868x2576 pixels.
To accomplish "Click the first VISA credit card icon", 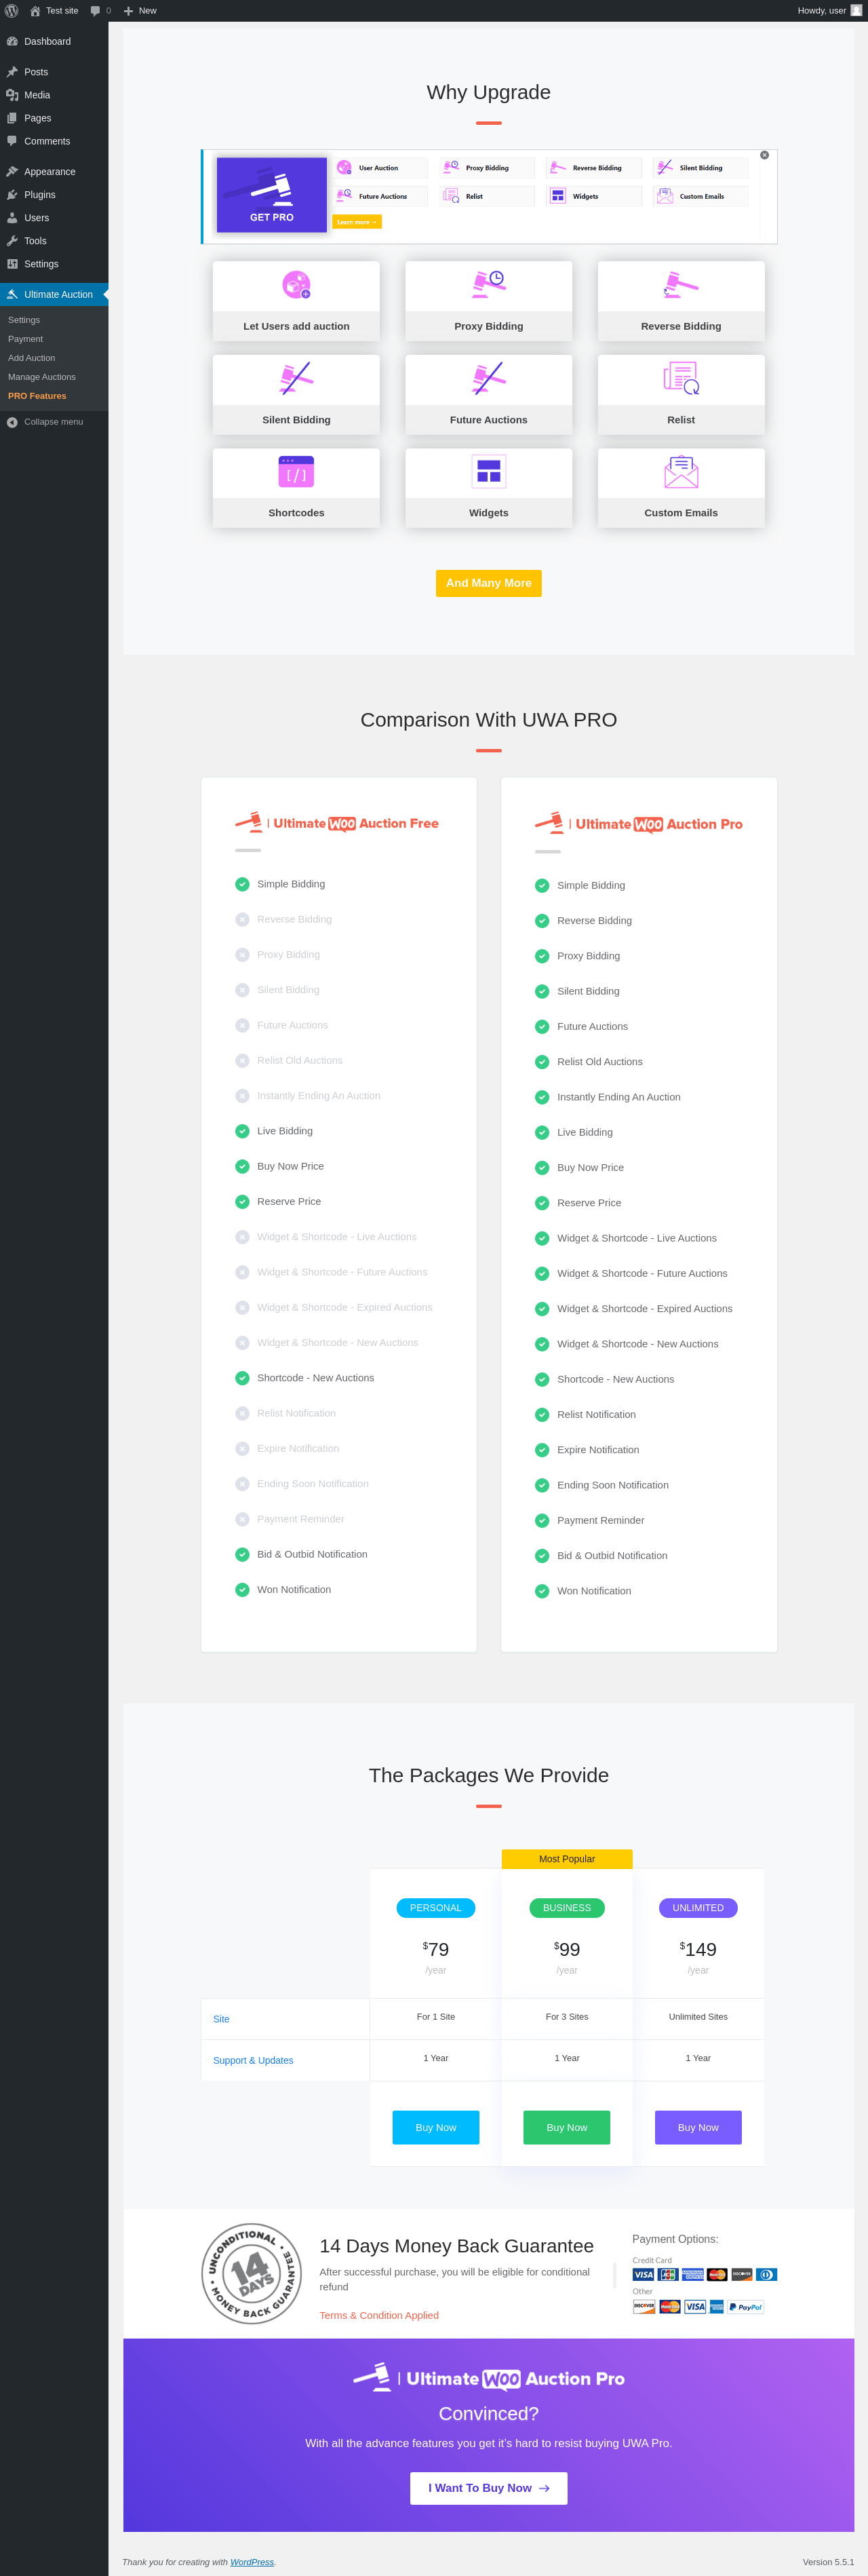I will coord(643,2274).
